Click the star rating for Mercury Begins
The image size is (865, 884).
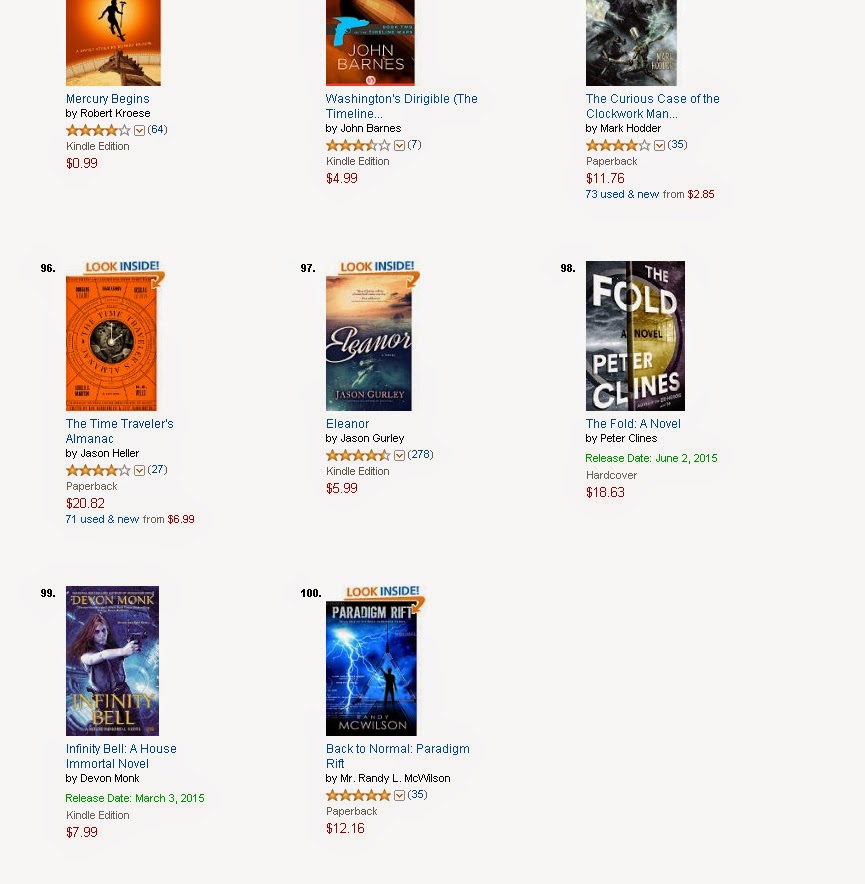point(98,130)
